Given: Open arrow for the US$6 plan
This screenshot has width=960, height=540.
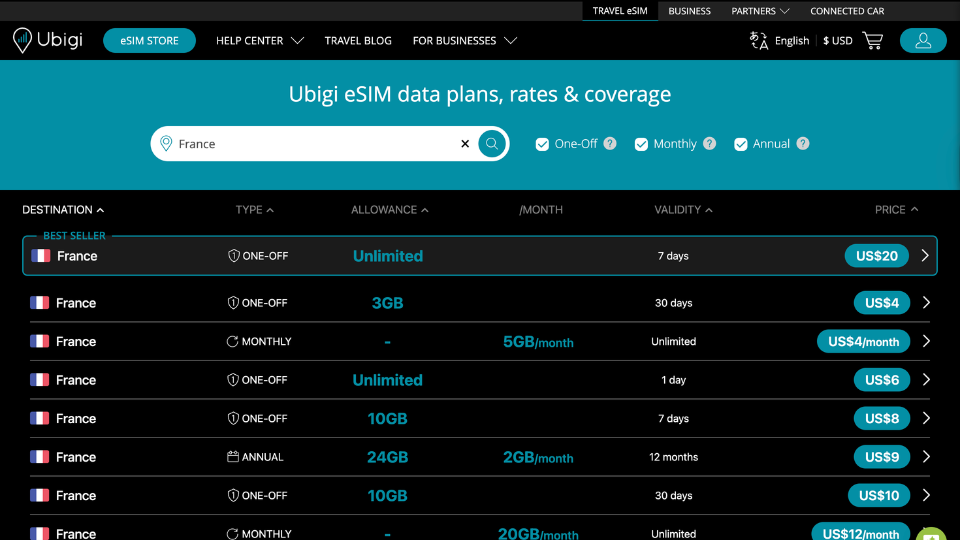Looking at the screenshot, I should tap(926, 380).
